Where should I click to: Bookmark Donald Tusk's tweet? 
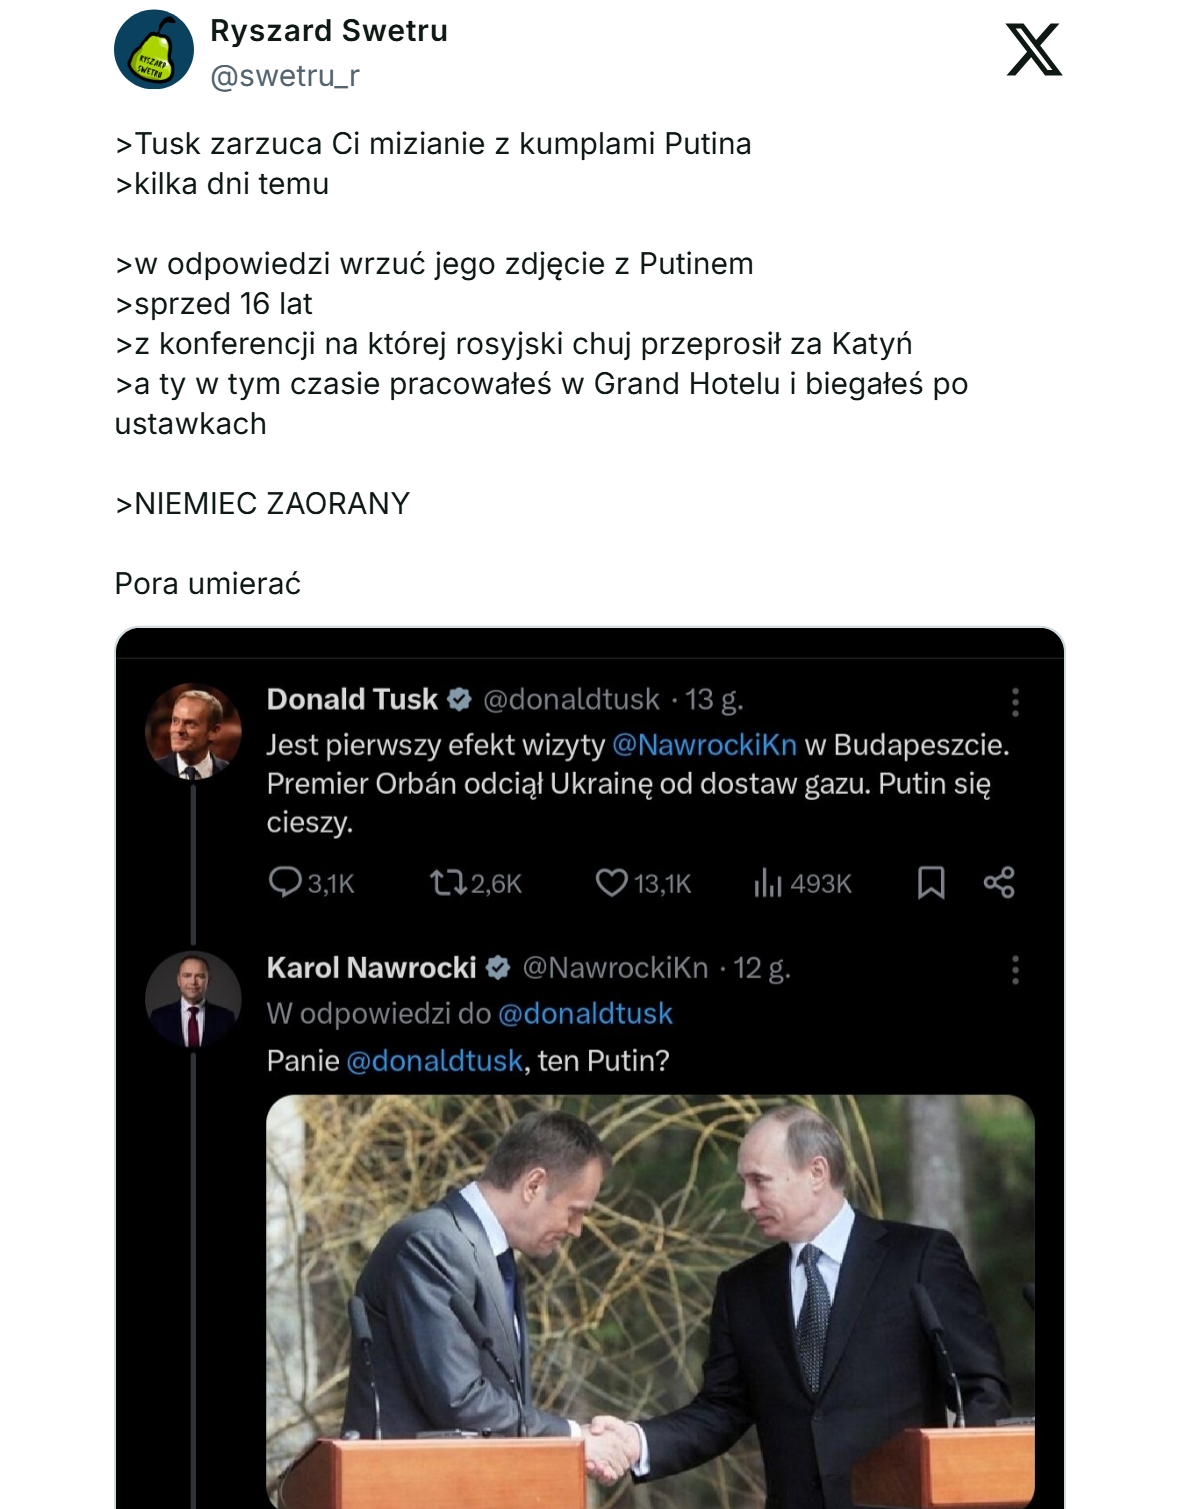click(931, 882)
